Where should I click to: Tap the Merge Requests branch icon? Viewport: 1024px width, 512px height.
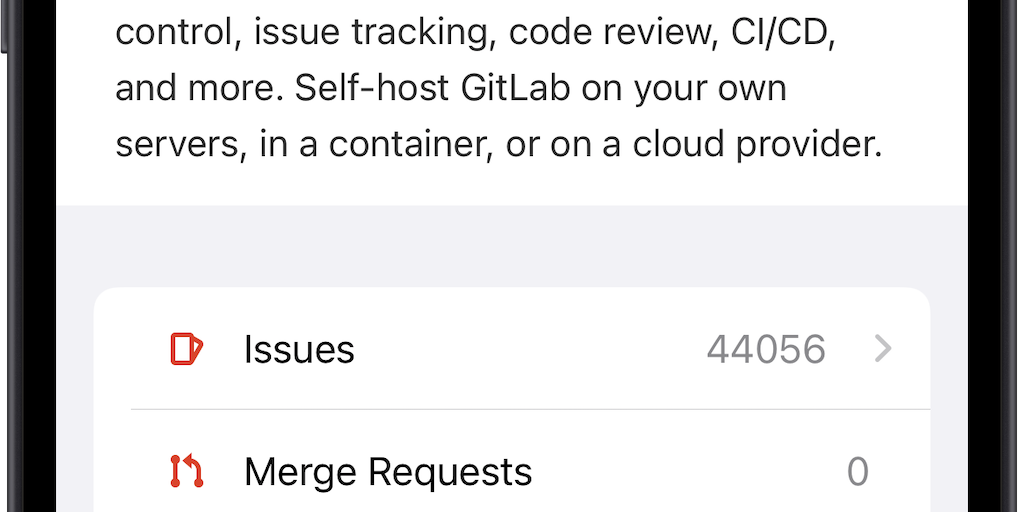pyautogui.click(x=186, y=470)
